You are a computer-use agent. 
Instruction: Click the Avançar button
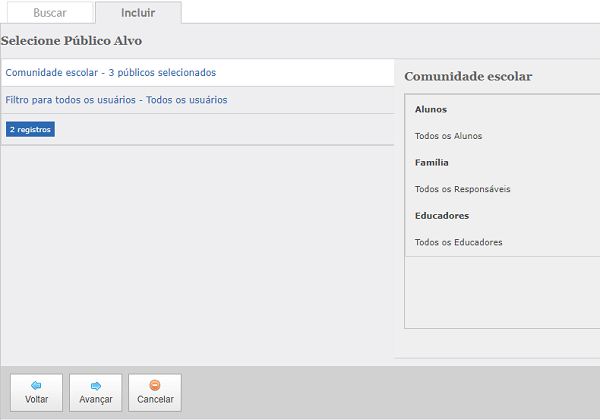[x=96, y=393]
